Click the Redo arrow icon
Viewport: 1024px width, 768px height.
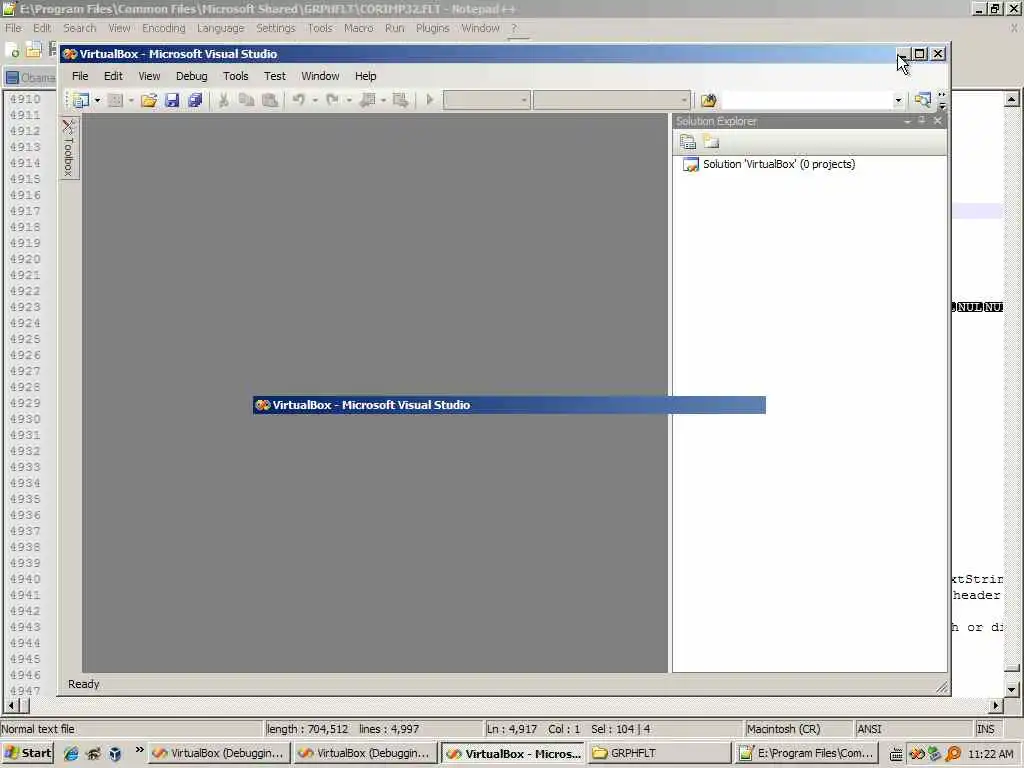pos(332,100)
